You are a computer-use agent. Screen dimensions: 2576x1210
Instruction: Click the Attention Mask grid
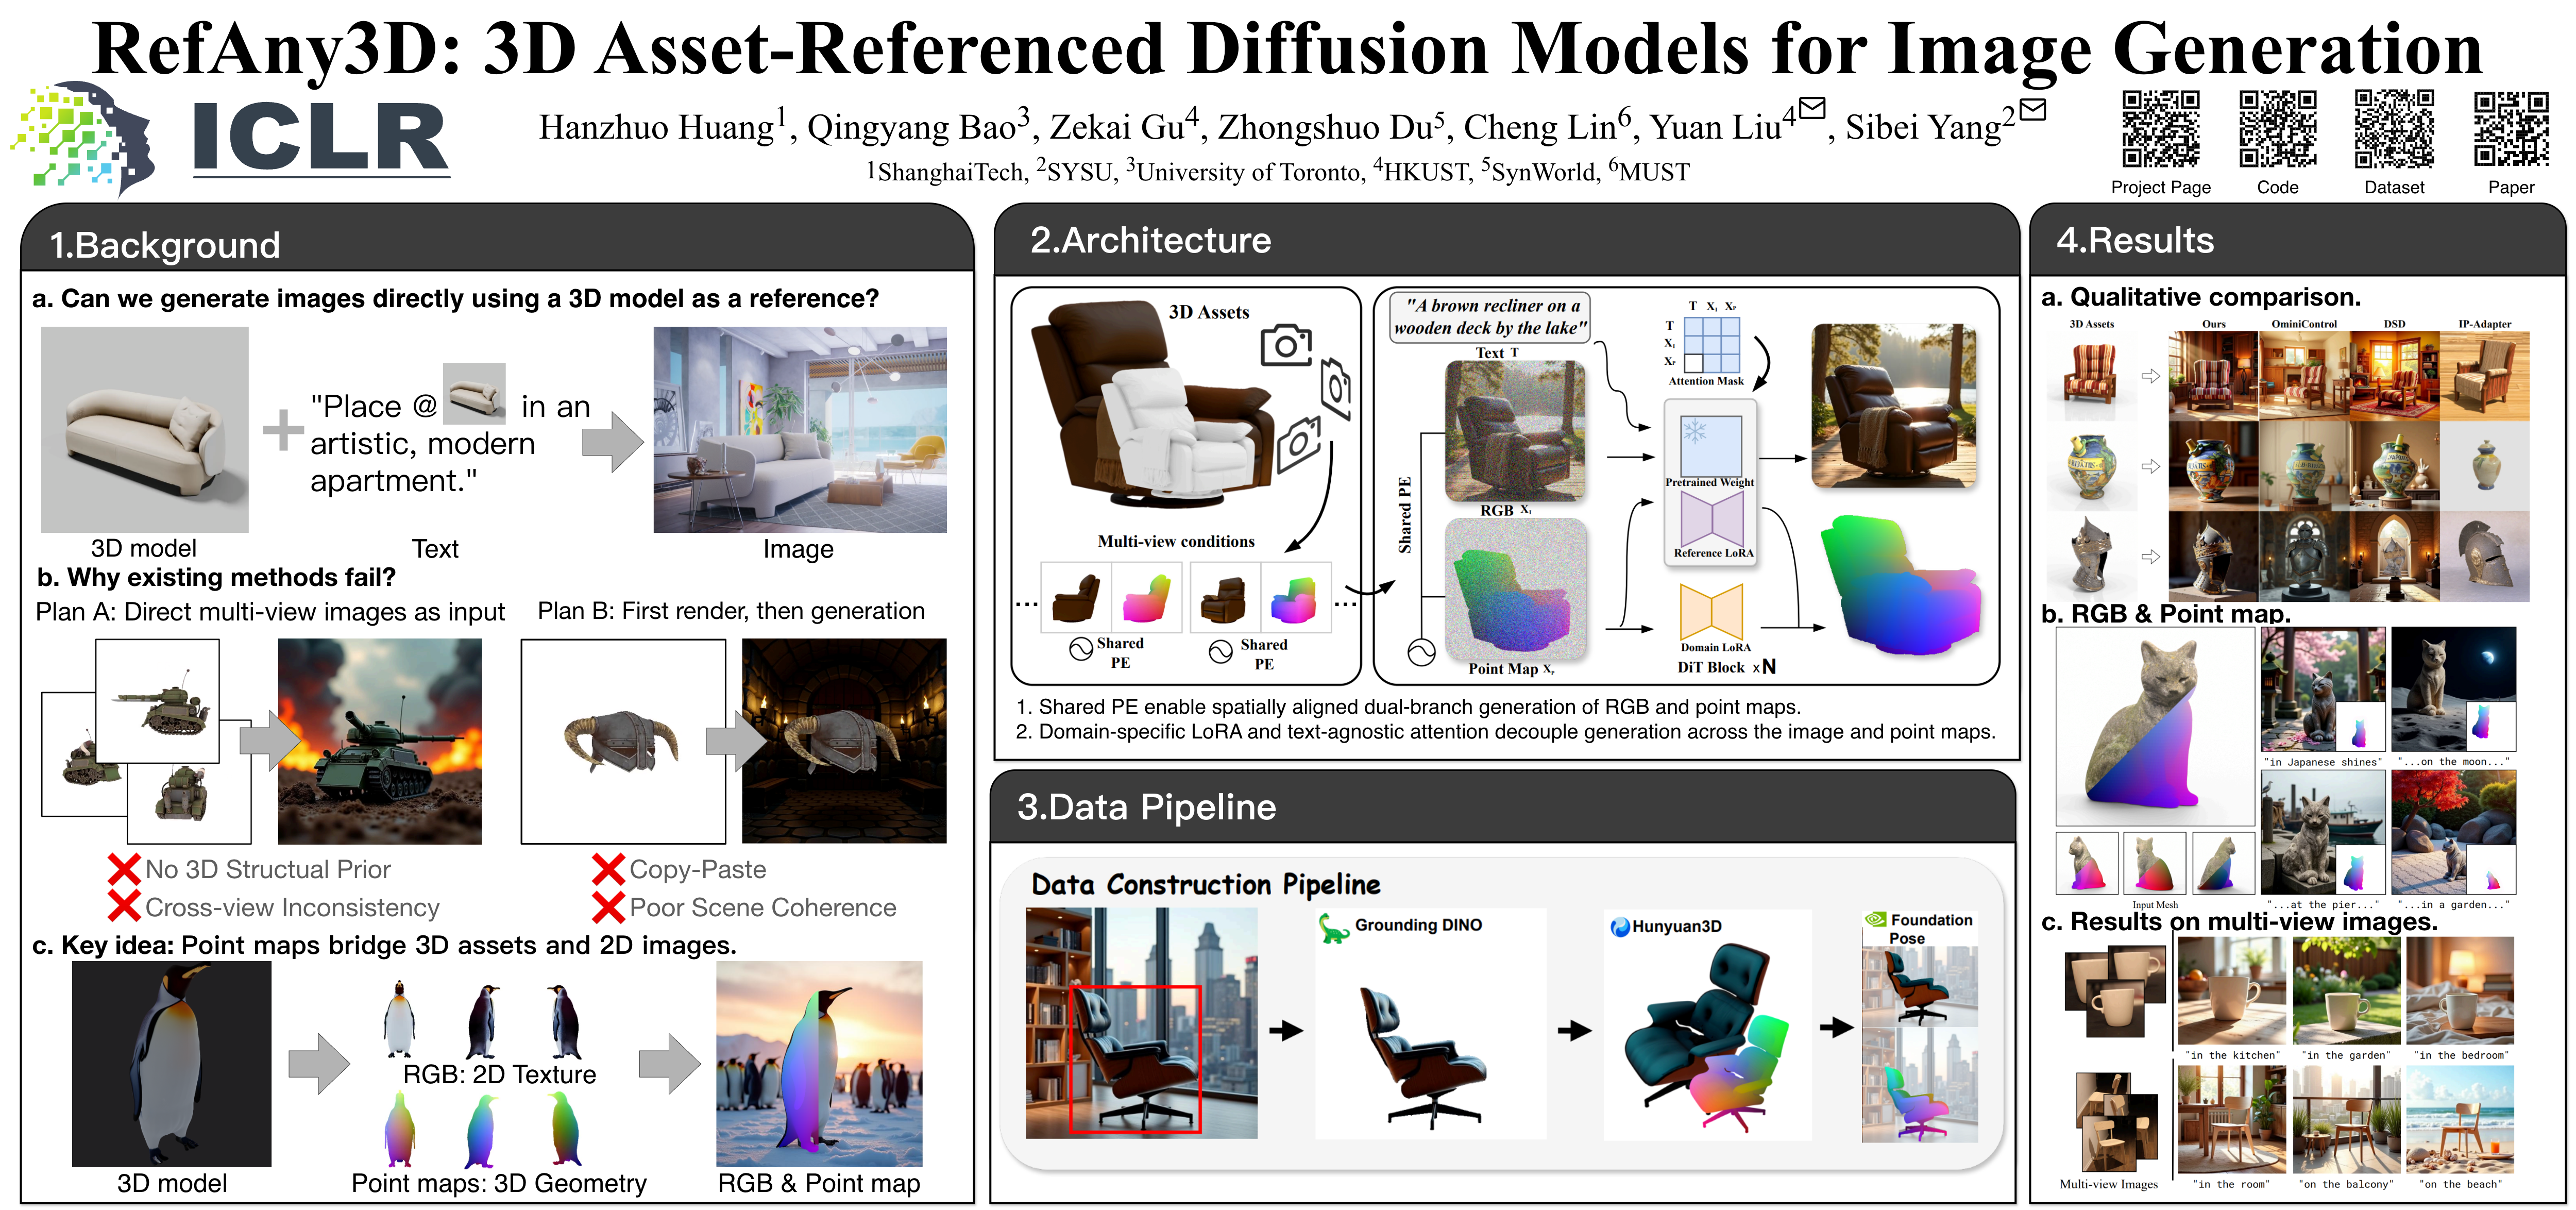click(1711, 344)
